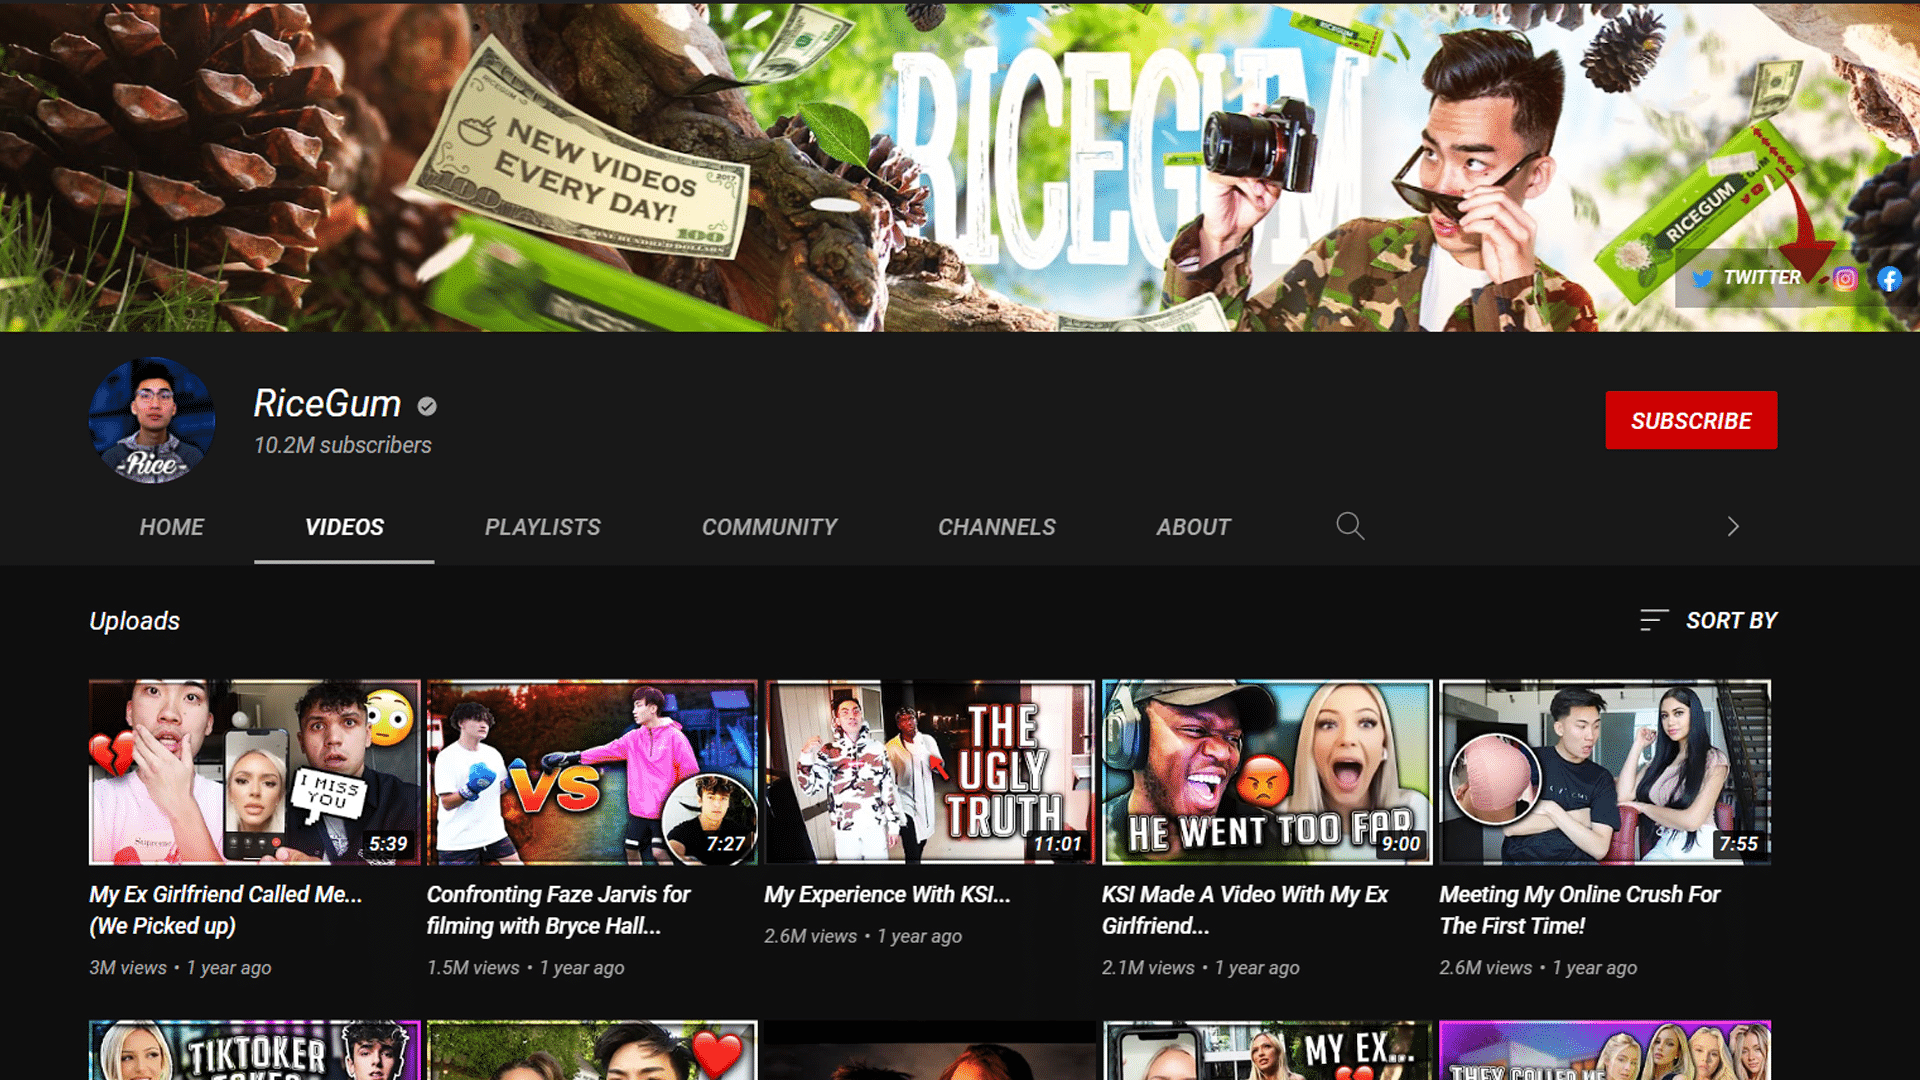Click the '10.2M subscribers' text
Screen dimensions: 1920x1080
pyautogui.click(x=342, y=445)
